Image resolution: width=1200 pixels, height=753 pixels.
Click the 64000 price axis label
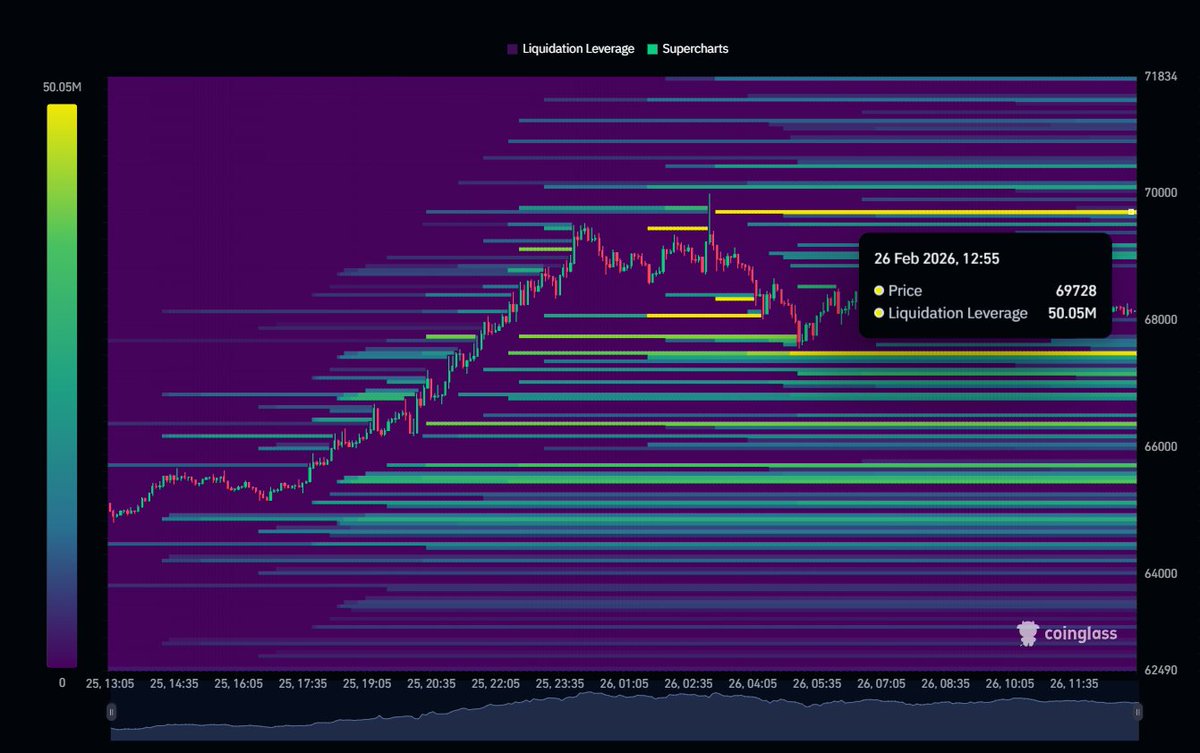tap(1161, 574)
